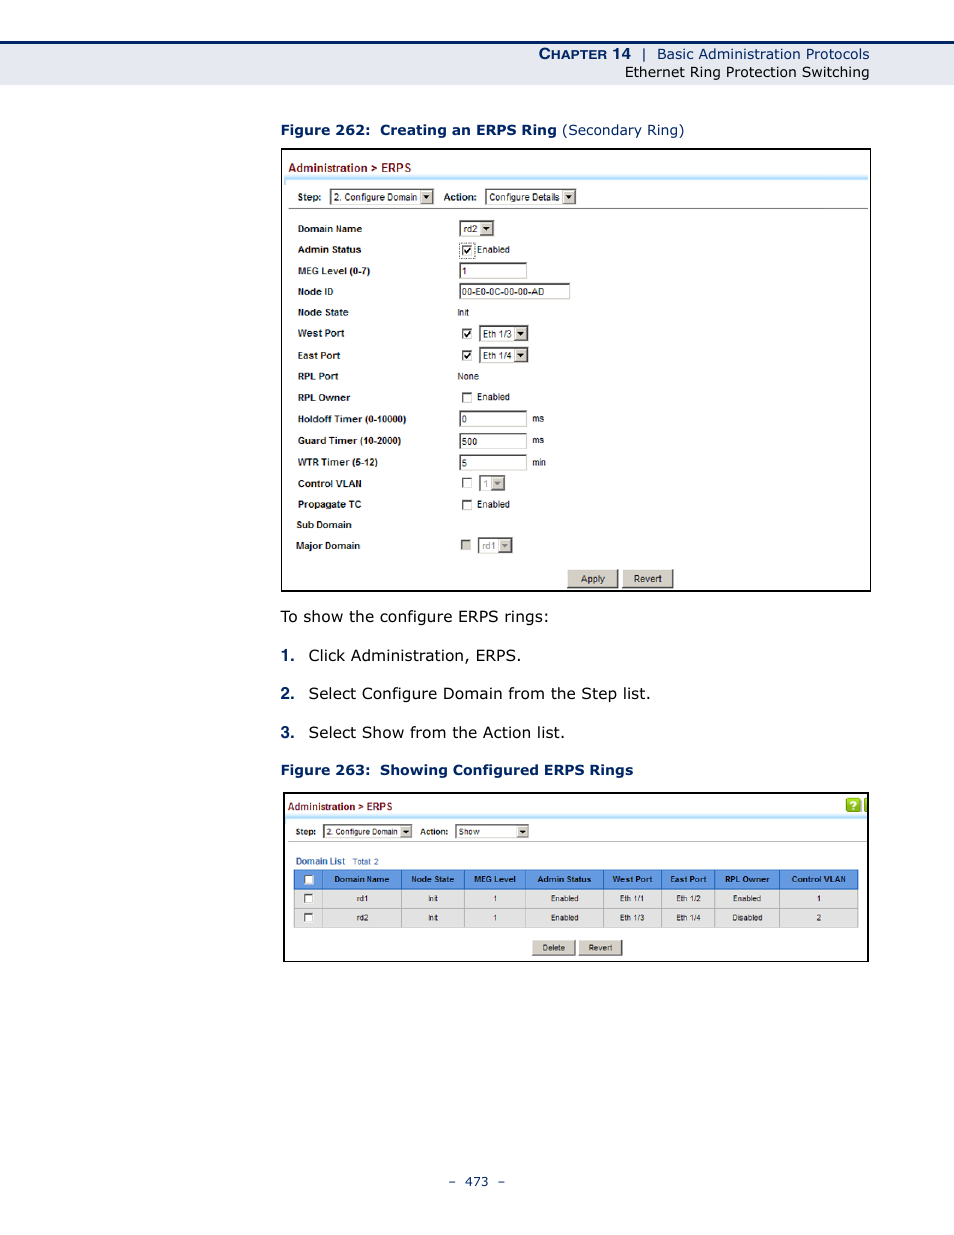954x1235 pixels.
Task: Enable the Propagate TC checkbox
Action: [467, 505]
